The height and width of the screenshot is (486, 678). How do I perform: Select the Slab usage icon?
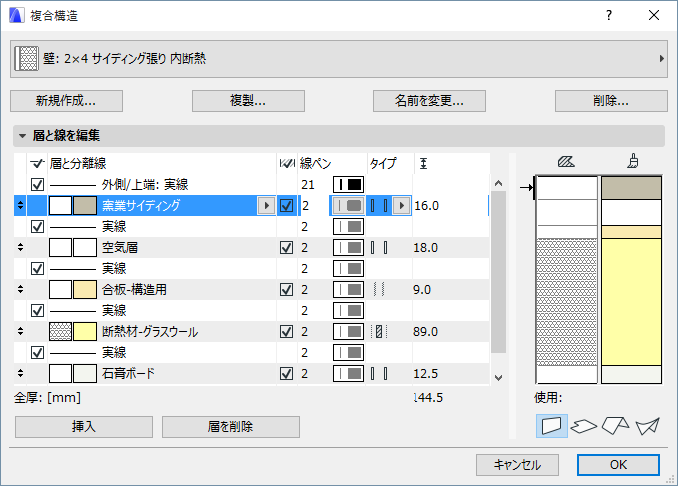pos(583,426)
